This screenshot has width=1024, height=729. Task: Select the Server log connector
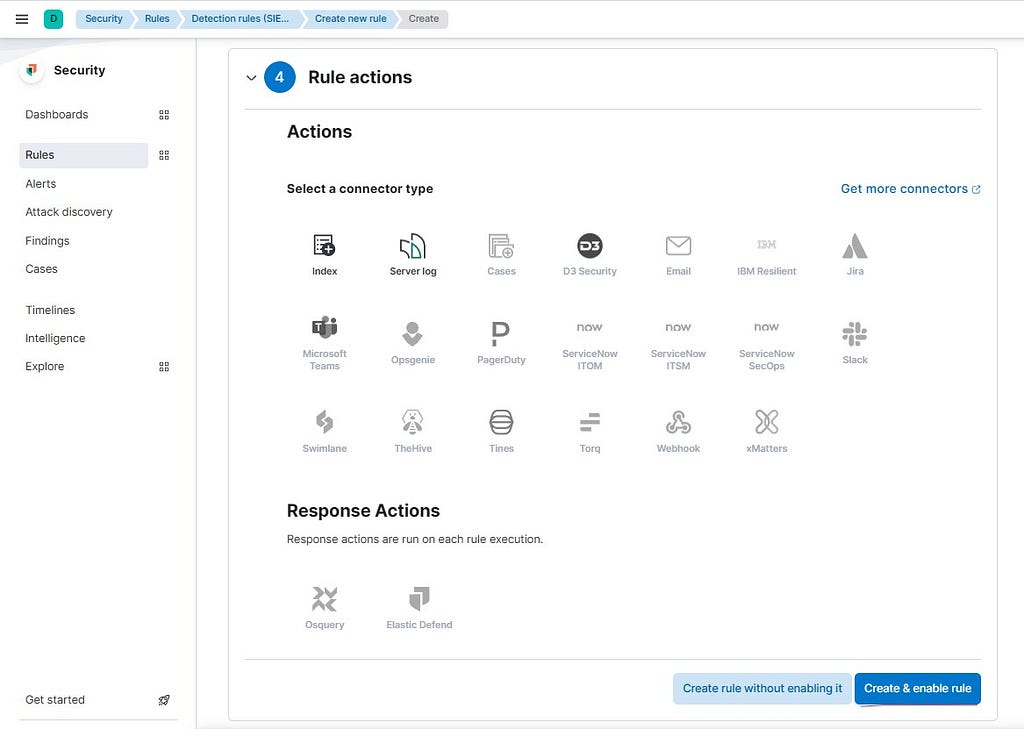(x=413, y=255)
